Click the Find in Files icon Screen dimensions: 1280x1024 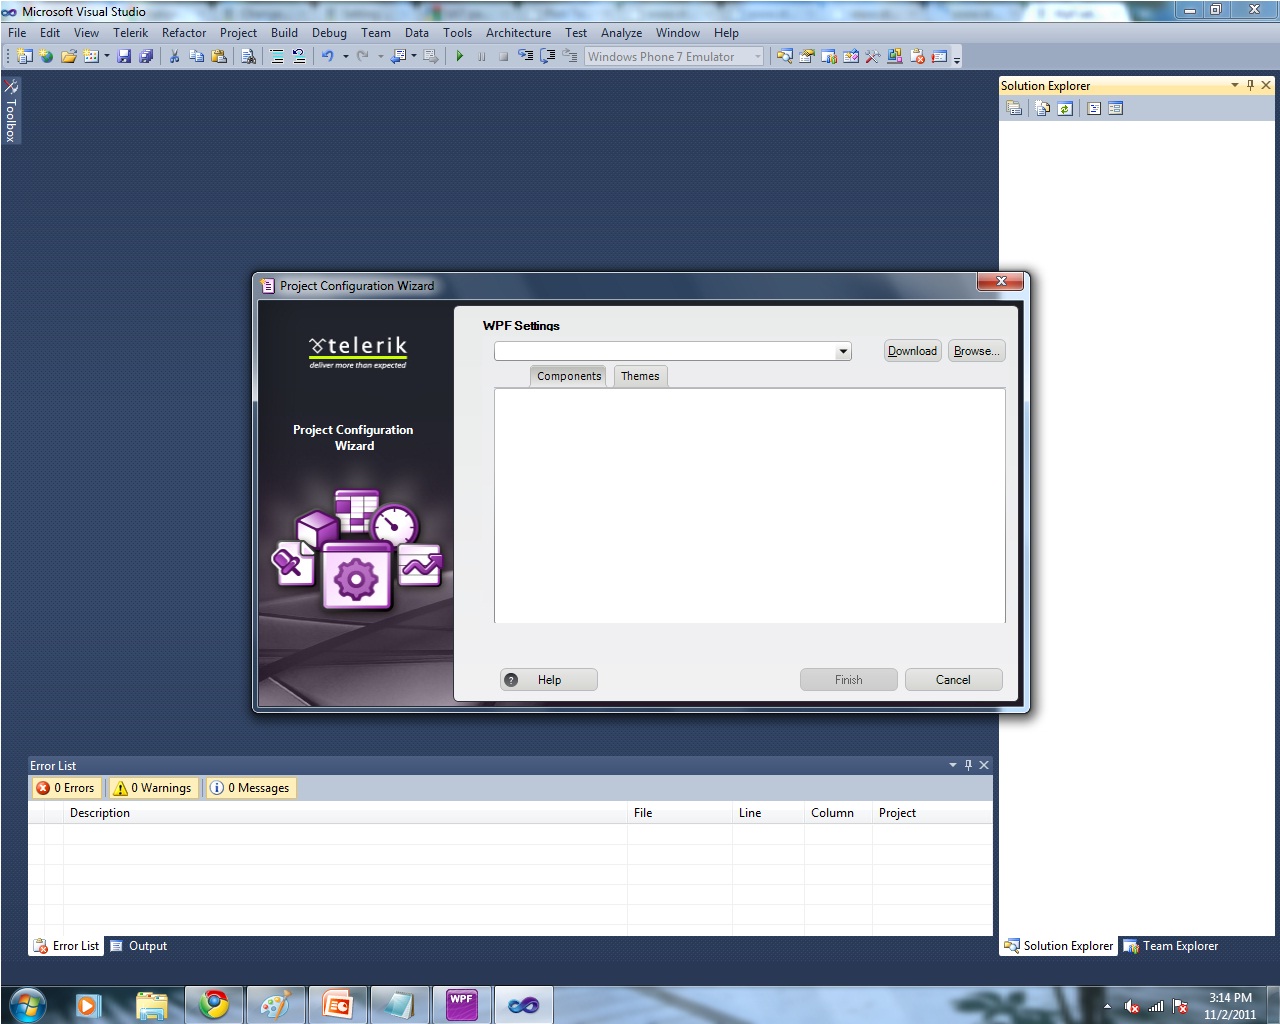(248, 57)
